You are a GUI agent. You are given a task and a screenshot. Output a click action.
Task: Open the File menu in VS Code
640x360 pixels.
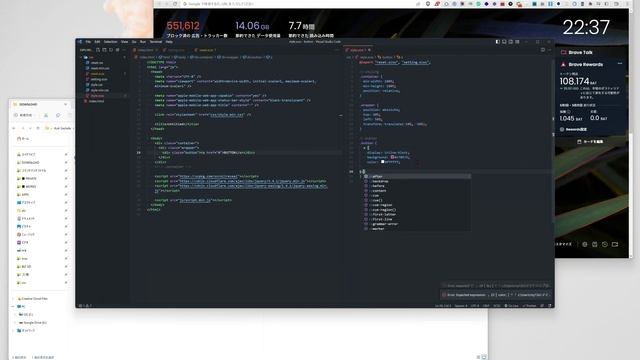[88, 42]
